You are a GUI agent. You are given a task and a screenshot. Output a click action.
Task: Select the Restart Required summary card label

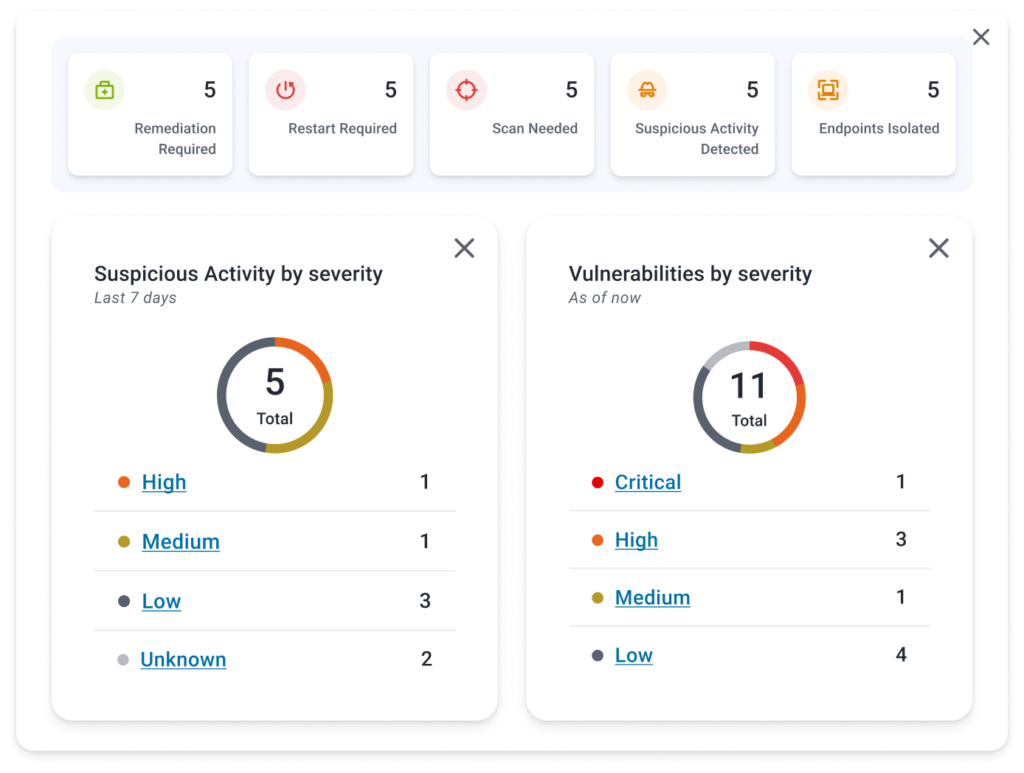(x=342, y=128)
